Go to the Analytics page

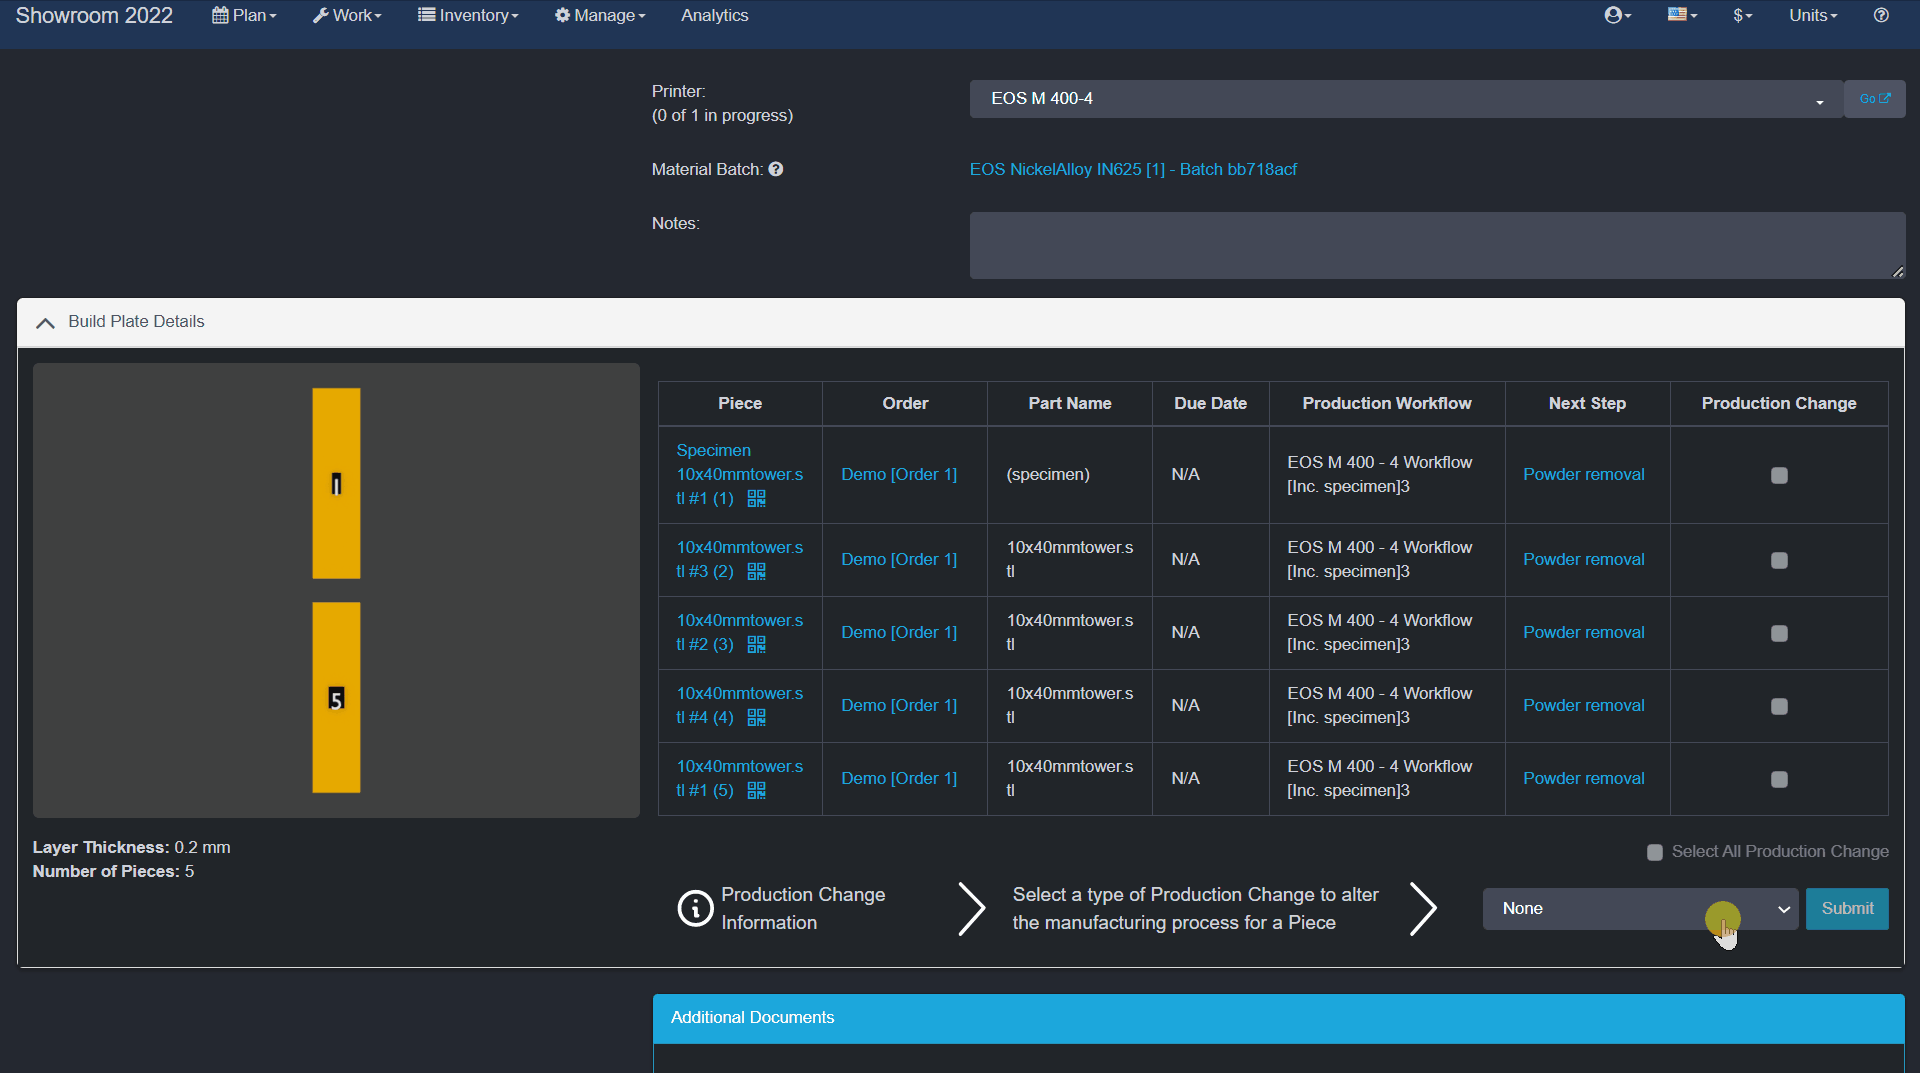(715, 15)
